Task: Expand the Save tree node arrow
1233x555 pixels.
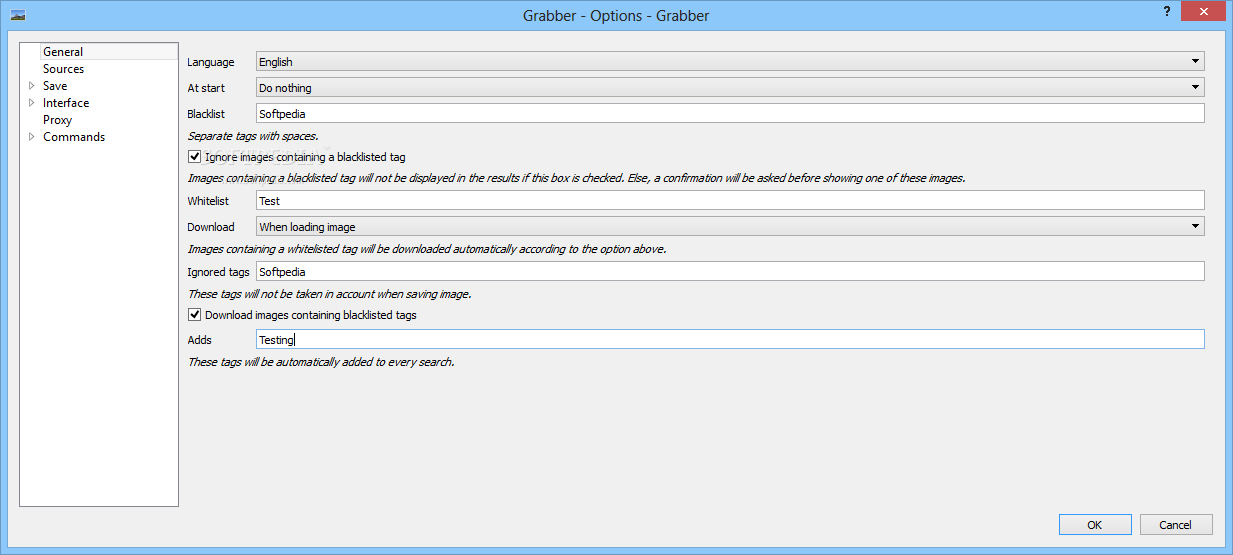Action: (x=32, y=86)
